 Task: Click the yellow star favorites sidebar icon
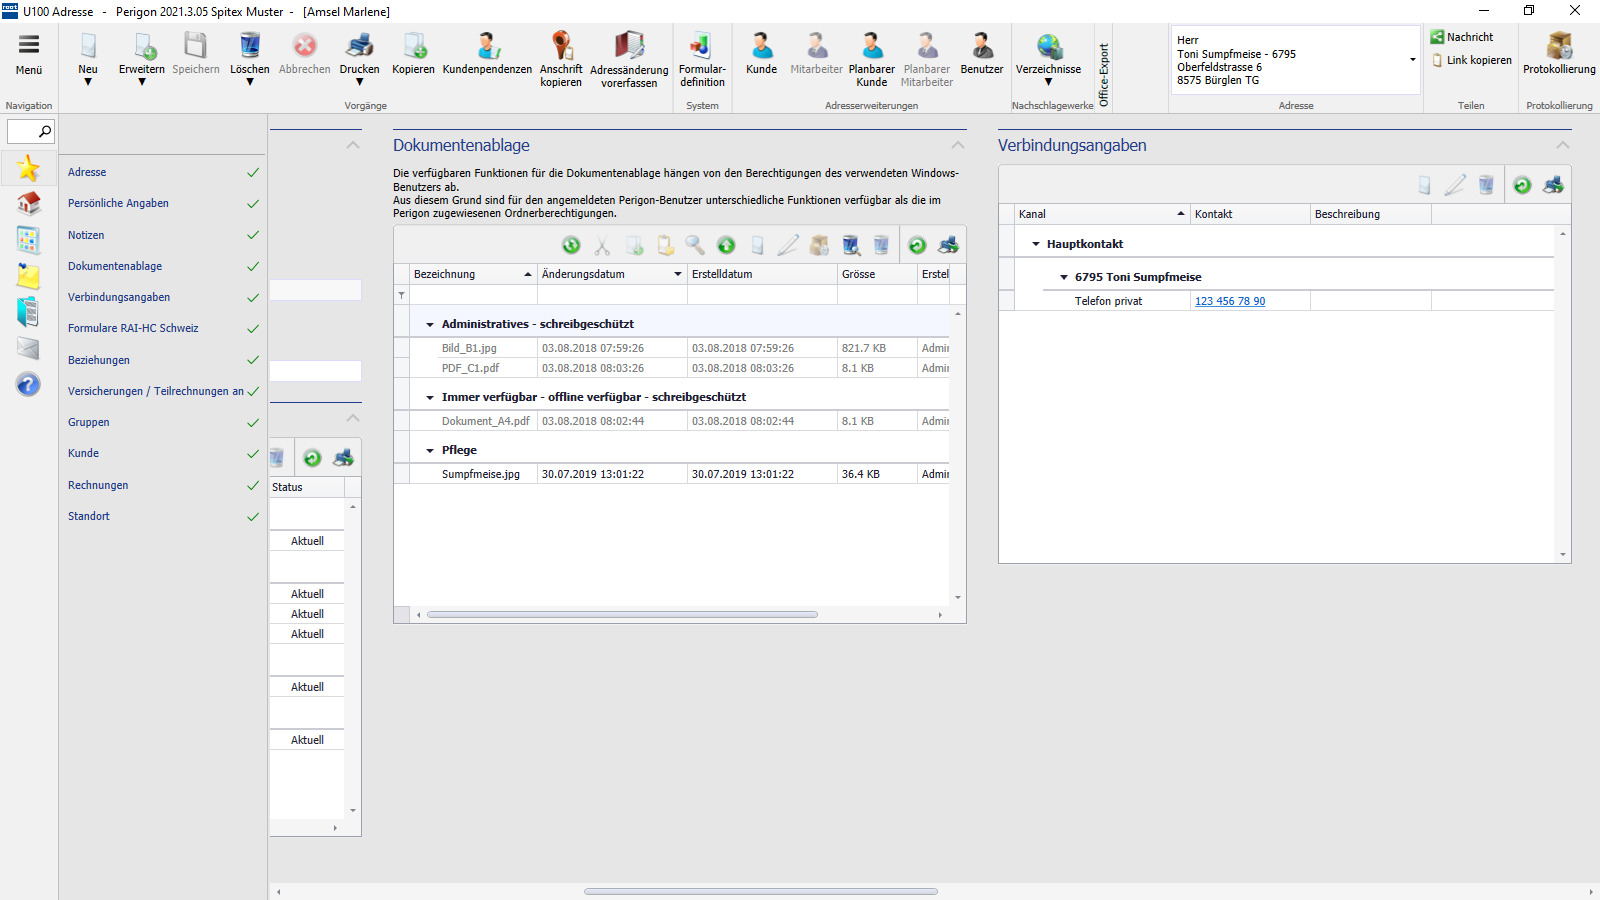tap(28, 168)
